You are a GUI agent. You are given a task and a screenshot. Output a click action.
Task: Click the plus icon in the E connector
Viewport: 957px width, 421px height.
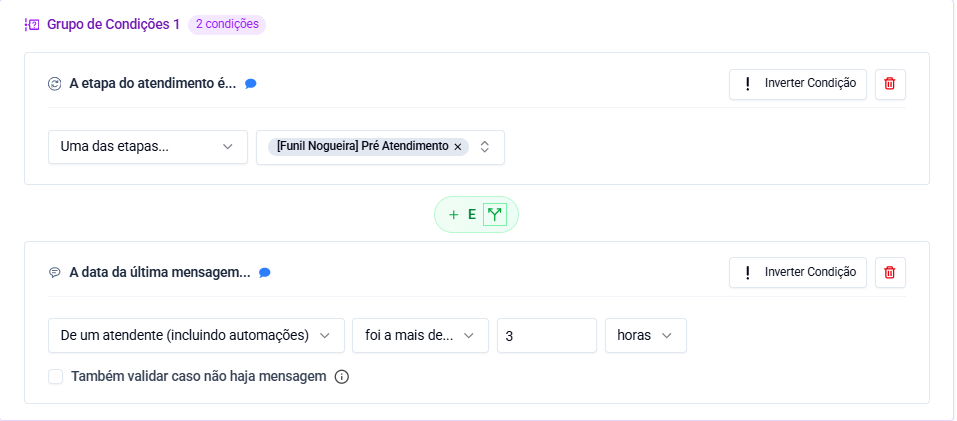453,214
